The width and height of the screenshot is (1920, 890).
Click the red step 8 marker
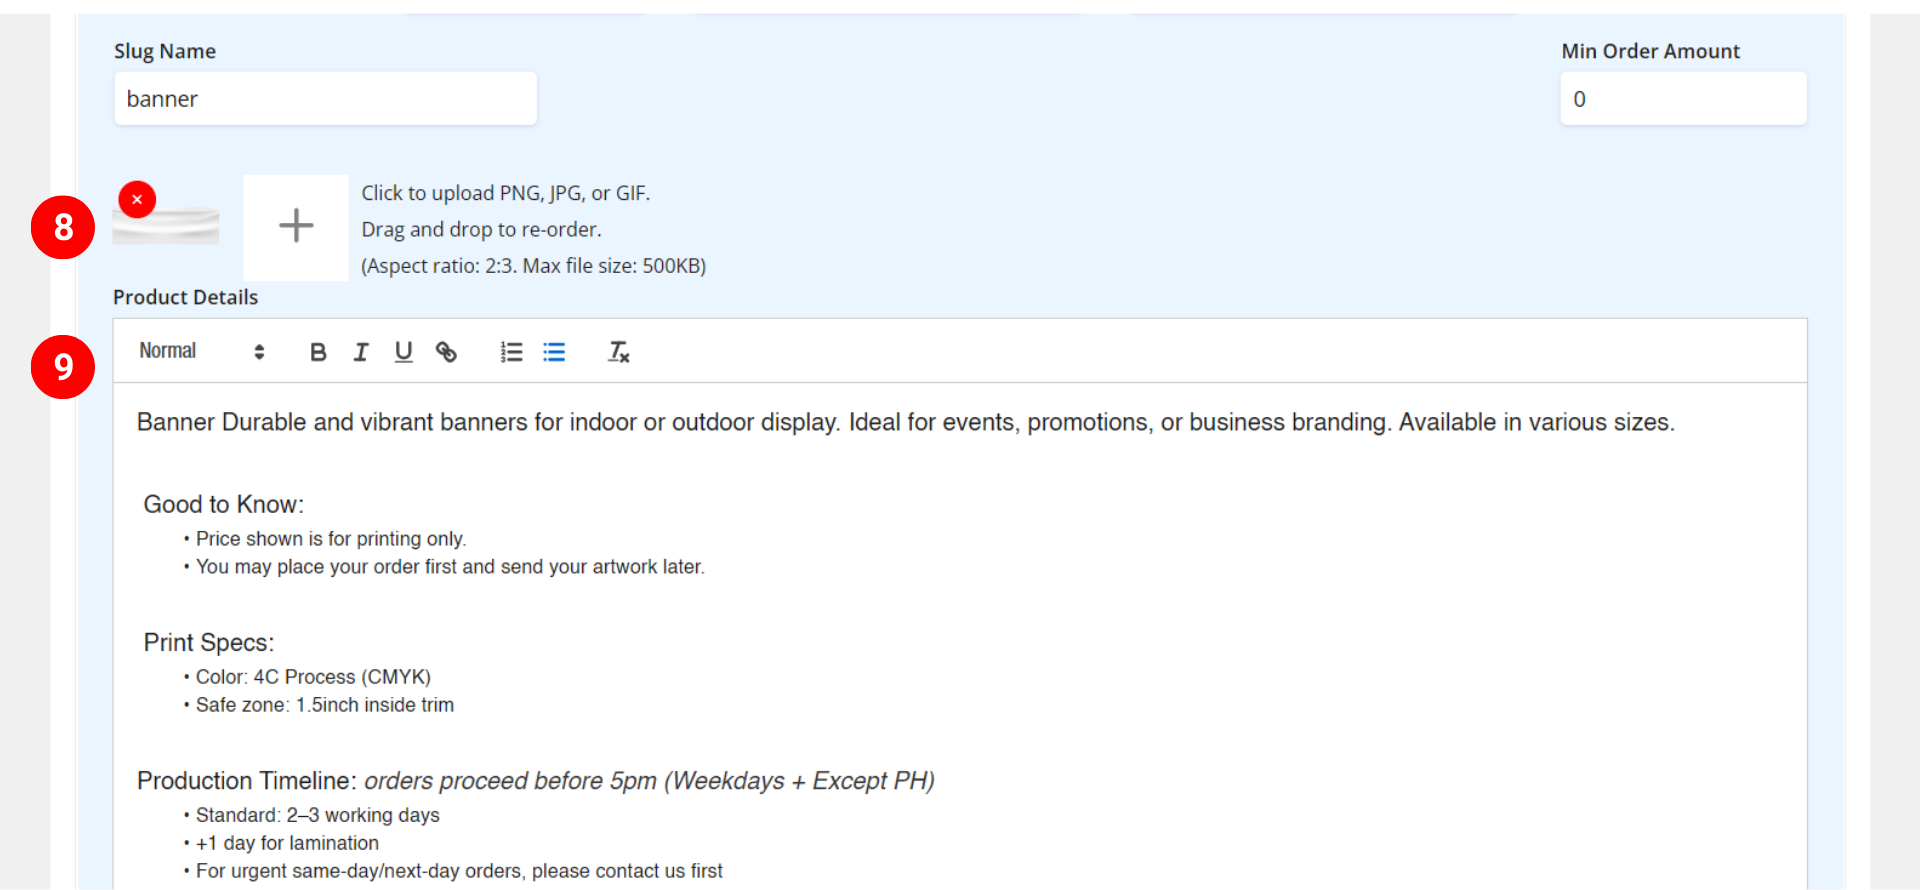click(x=63, y=227)
